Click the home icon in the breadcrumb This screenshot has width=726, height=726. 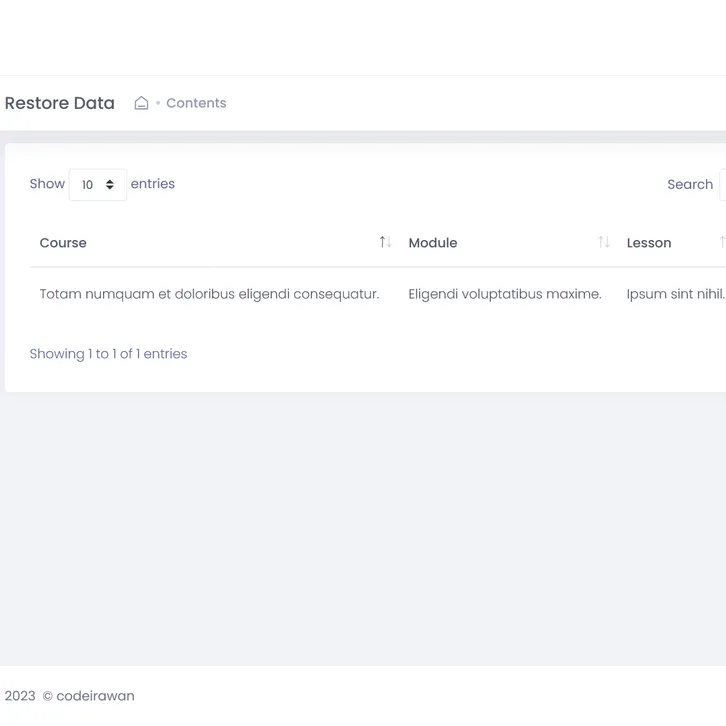pyautogui.click(x=141, y=103)
